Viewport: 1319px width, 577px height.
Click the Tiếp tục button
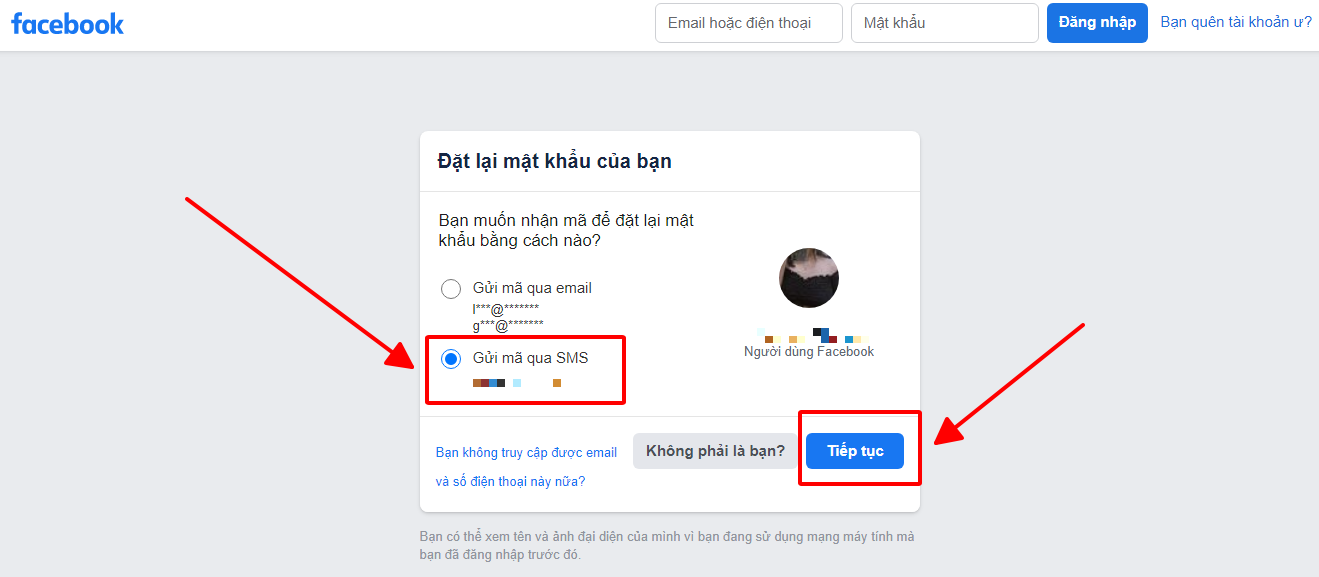(x=855, y=451)
